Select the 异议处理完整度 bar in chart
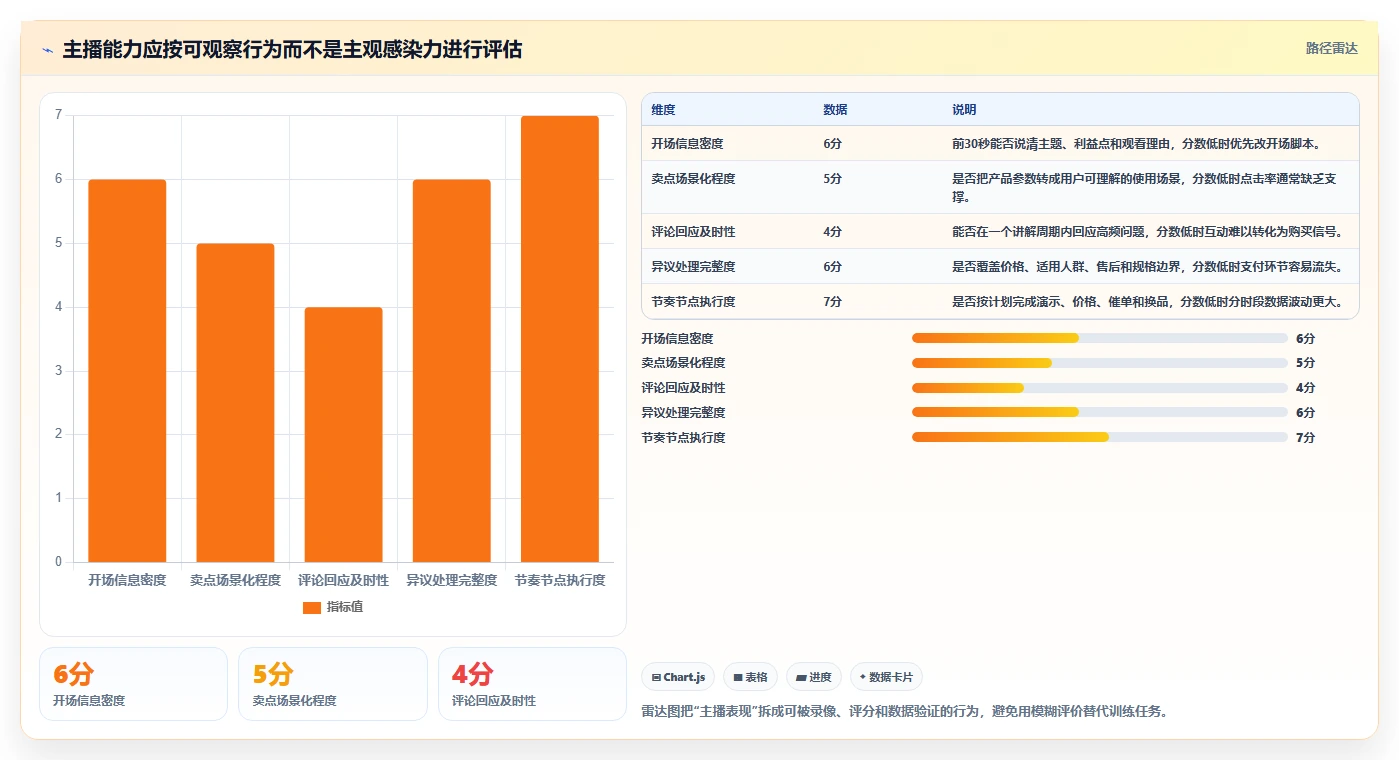1399x760 pixels. [451, 371]
